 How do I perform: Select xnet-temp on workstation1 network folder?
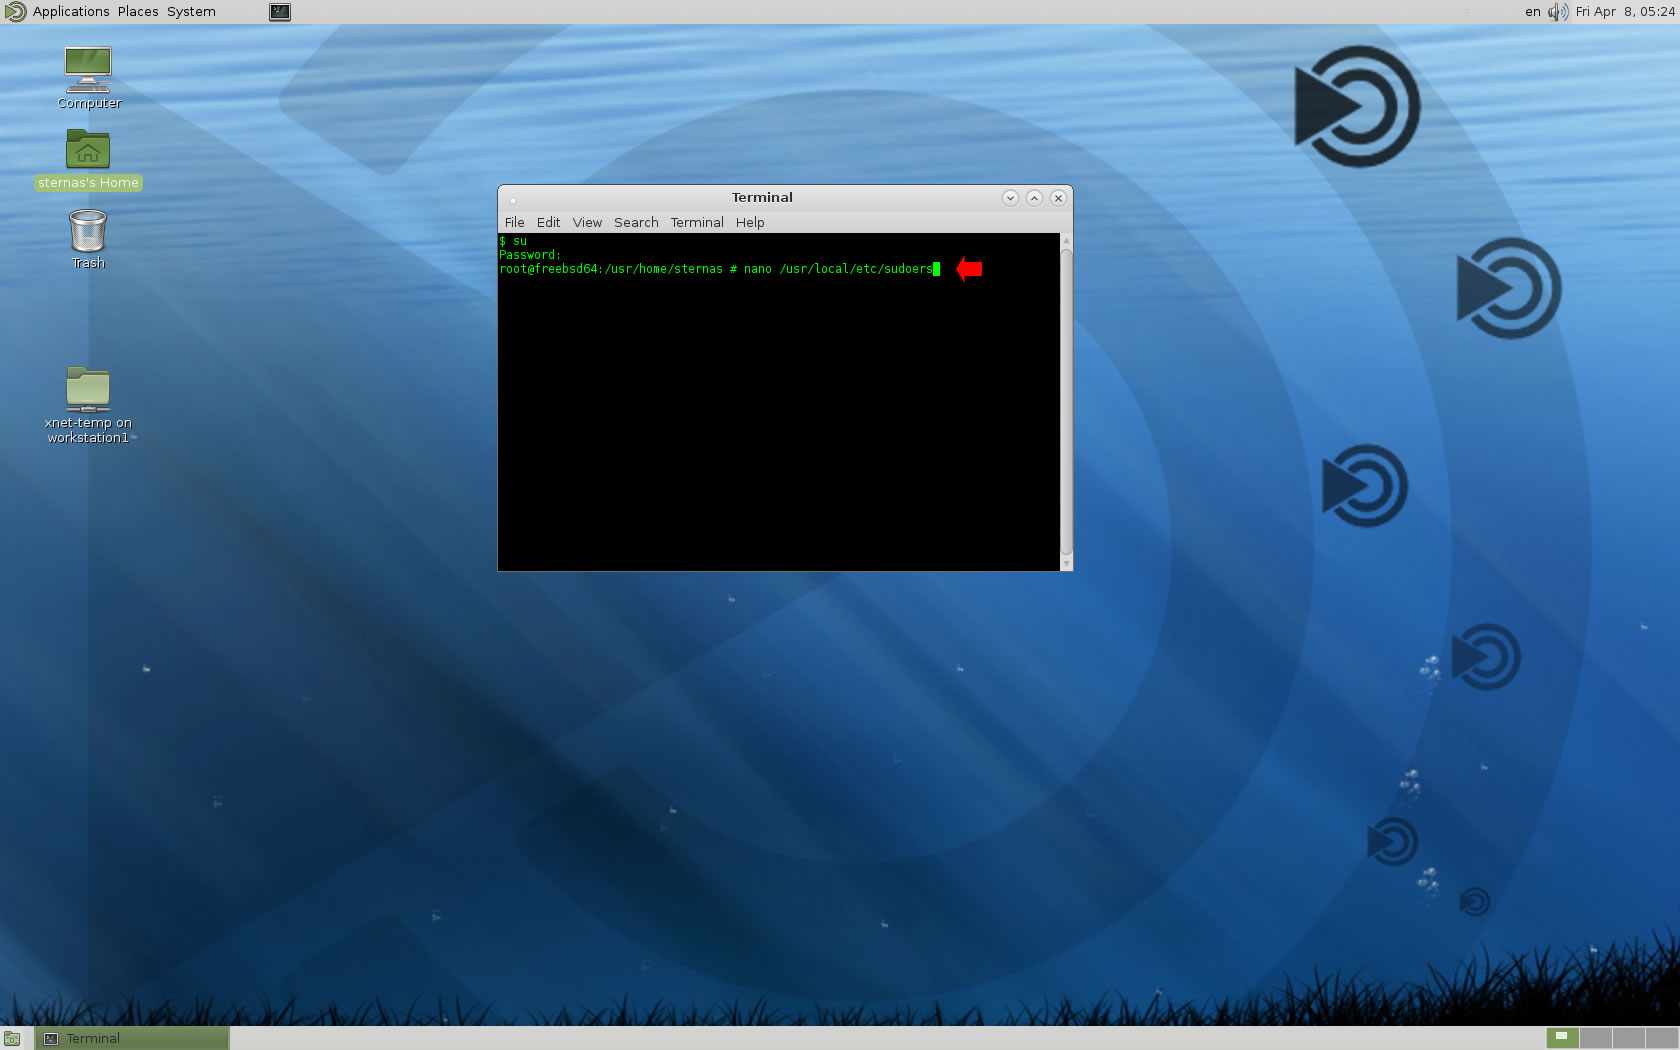coord(88,405)
